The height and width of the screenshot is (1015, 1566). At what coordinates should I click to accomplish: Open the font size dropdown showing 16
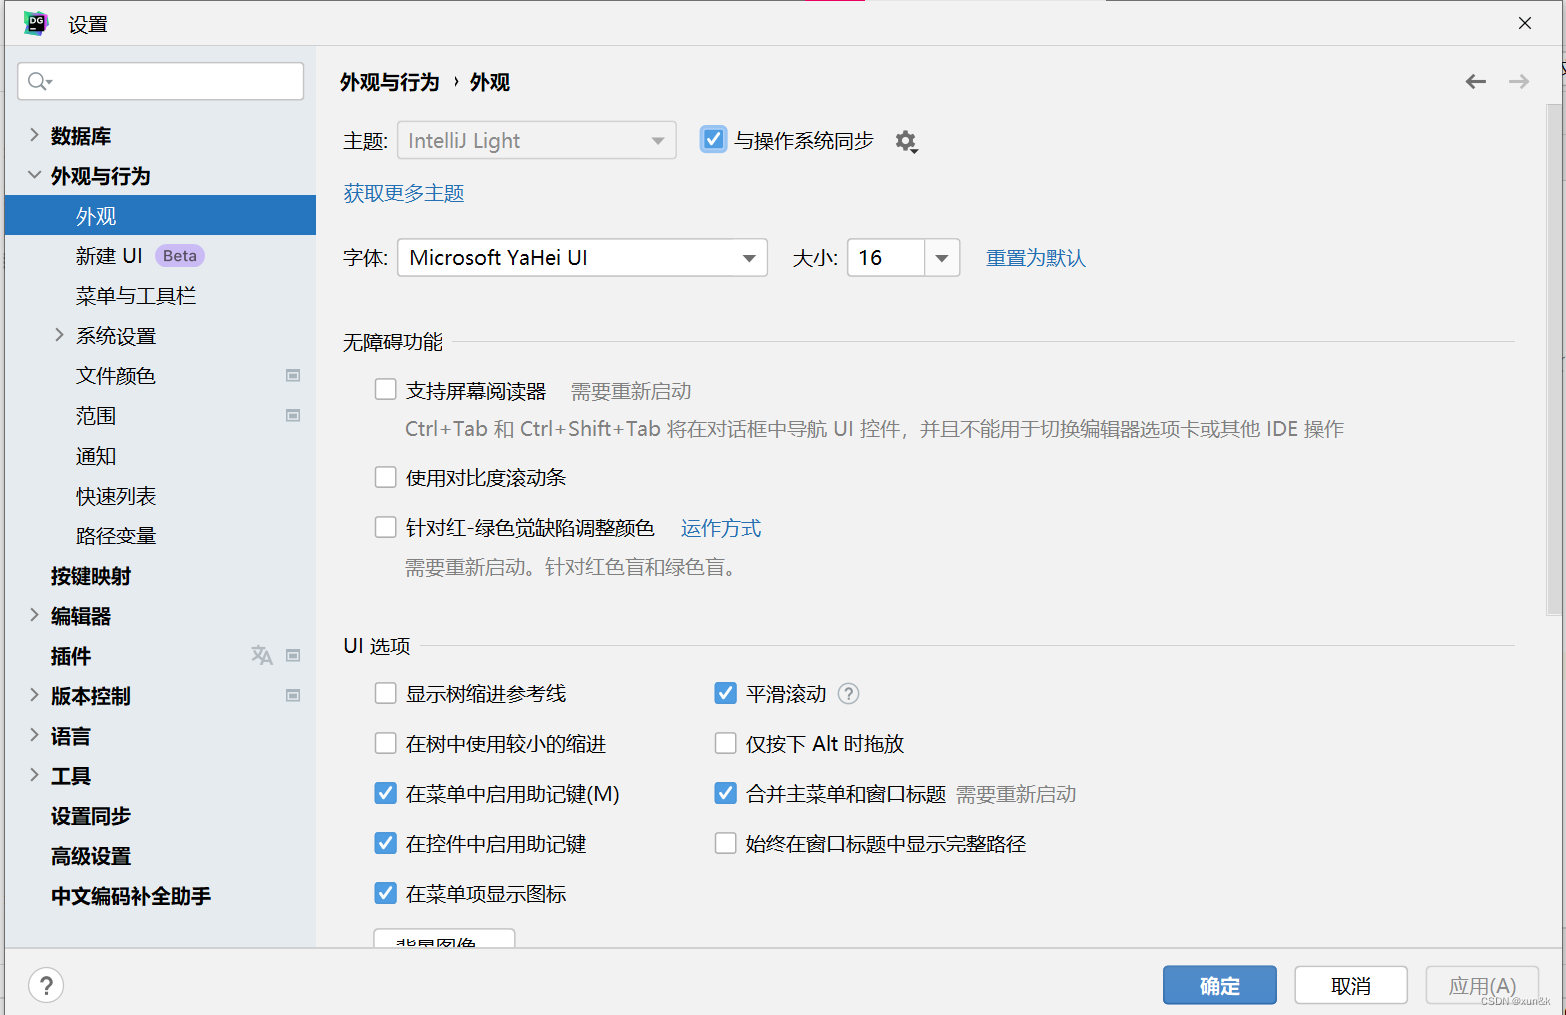pyautogui.click(x=940, y=257)
